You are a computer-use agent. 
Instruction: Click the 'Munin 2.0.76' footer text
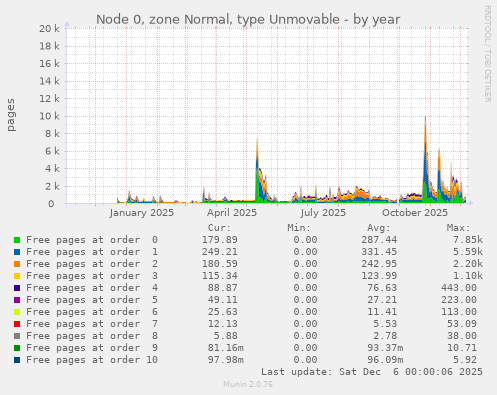(x=248, y=384)
